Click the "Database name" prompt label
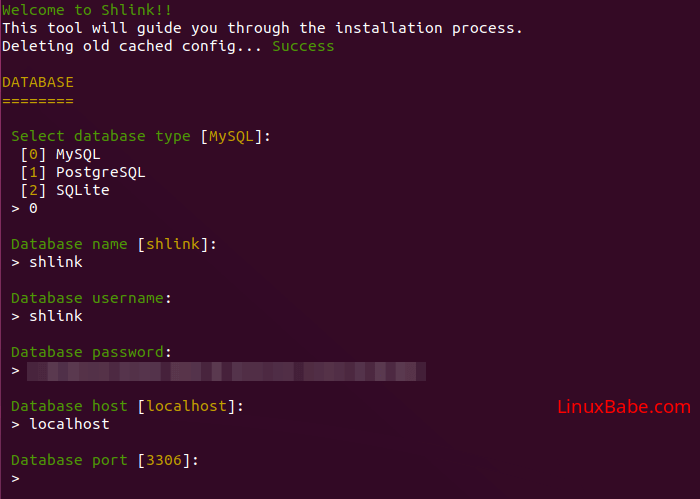The image size is (700, 499). coord(69,244)
